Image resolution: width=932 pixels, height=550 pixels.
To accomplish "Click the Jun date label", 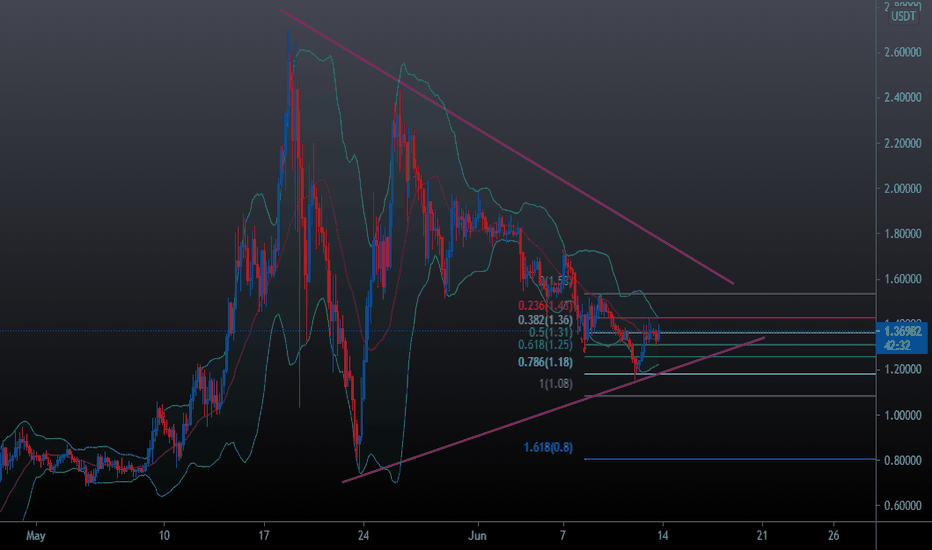I will tap(477, 535).
